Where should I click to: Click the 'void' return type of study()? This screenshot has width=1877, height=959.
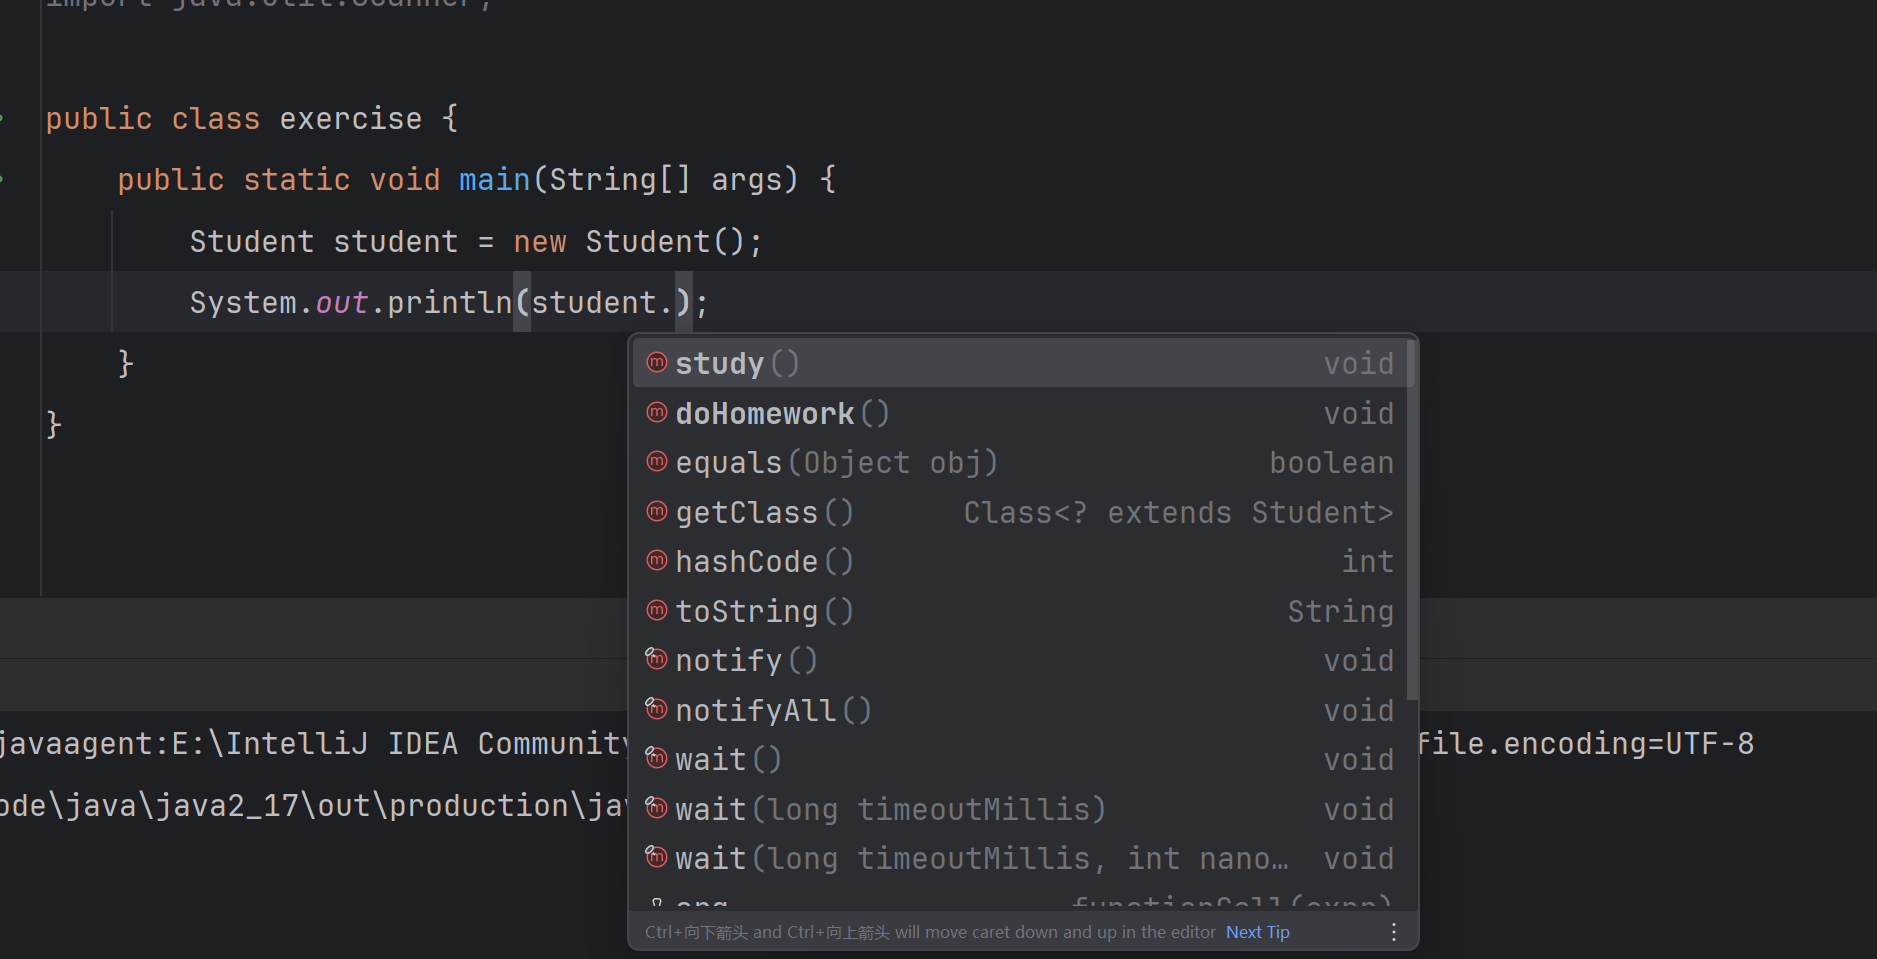(1358, 364)
